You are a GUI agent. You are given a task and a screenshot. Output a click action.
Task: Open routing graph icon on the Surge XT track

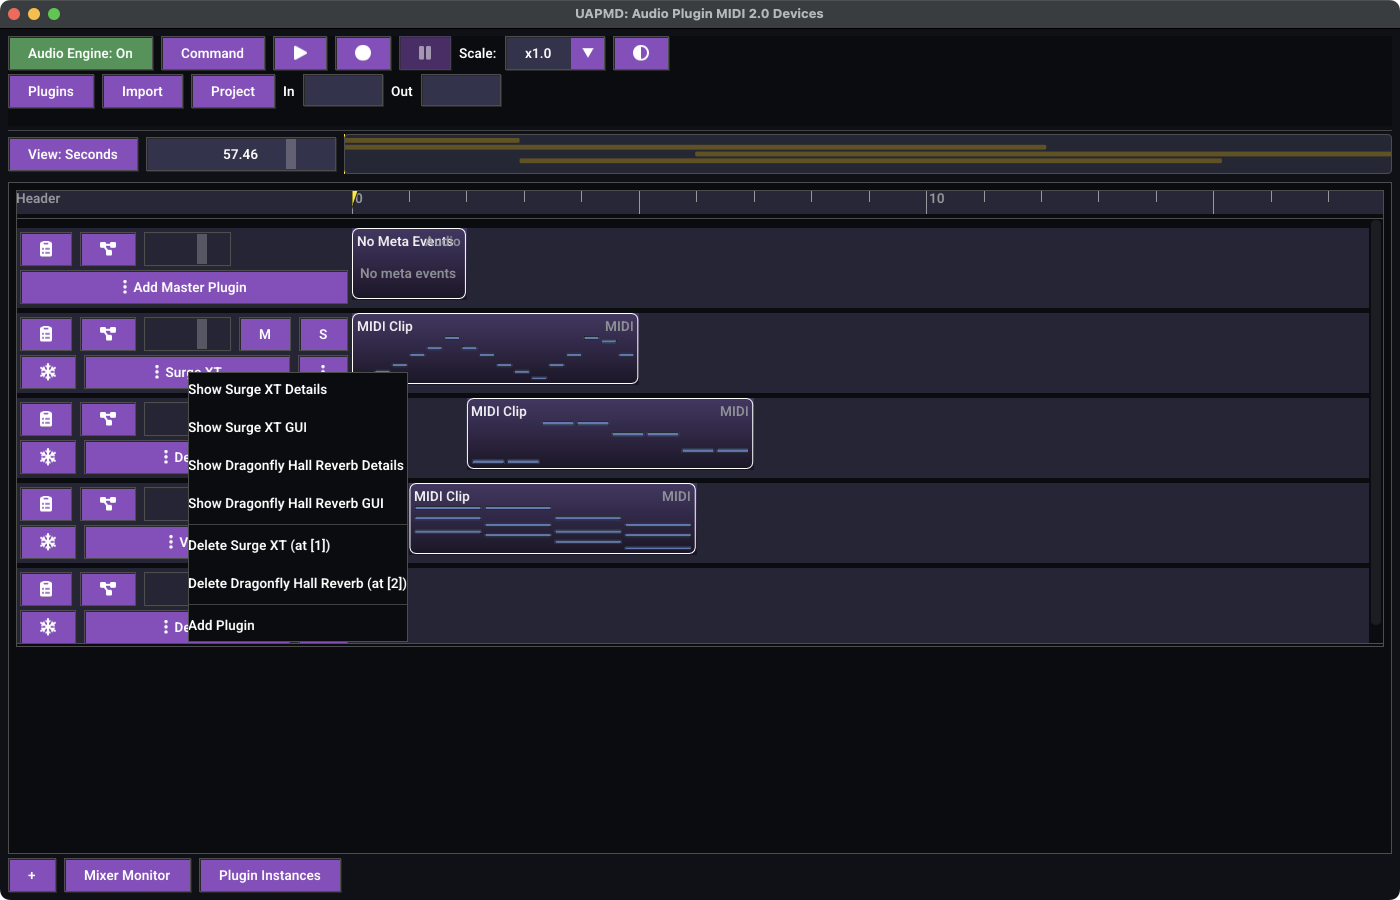click(108, 334)
